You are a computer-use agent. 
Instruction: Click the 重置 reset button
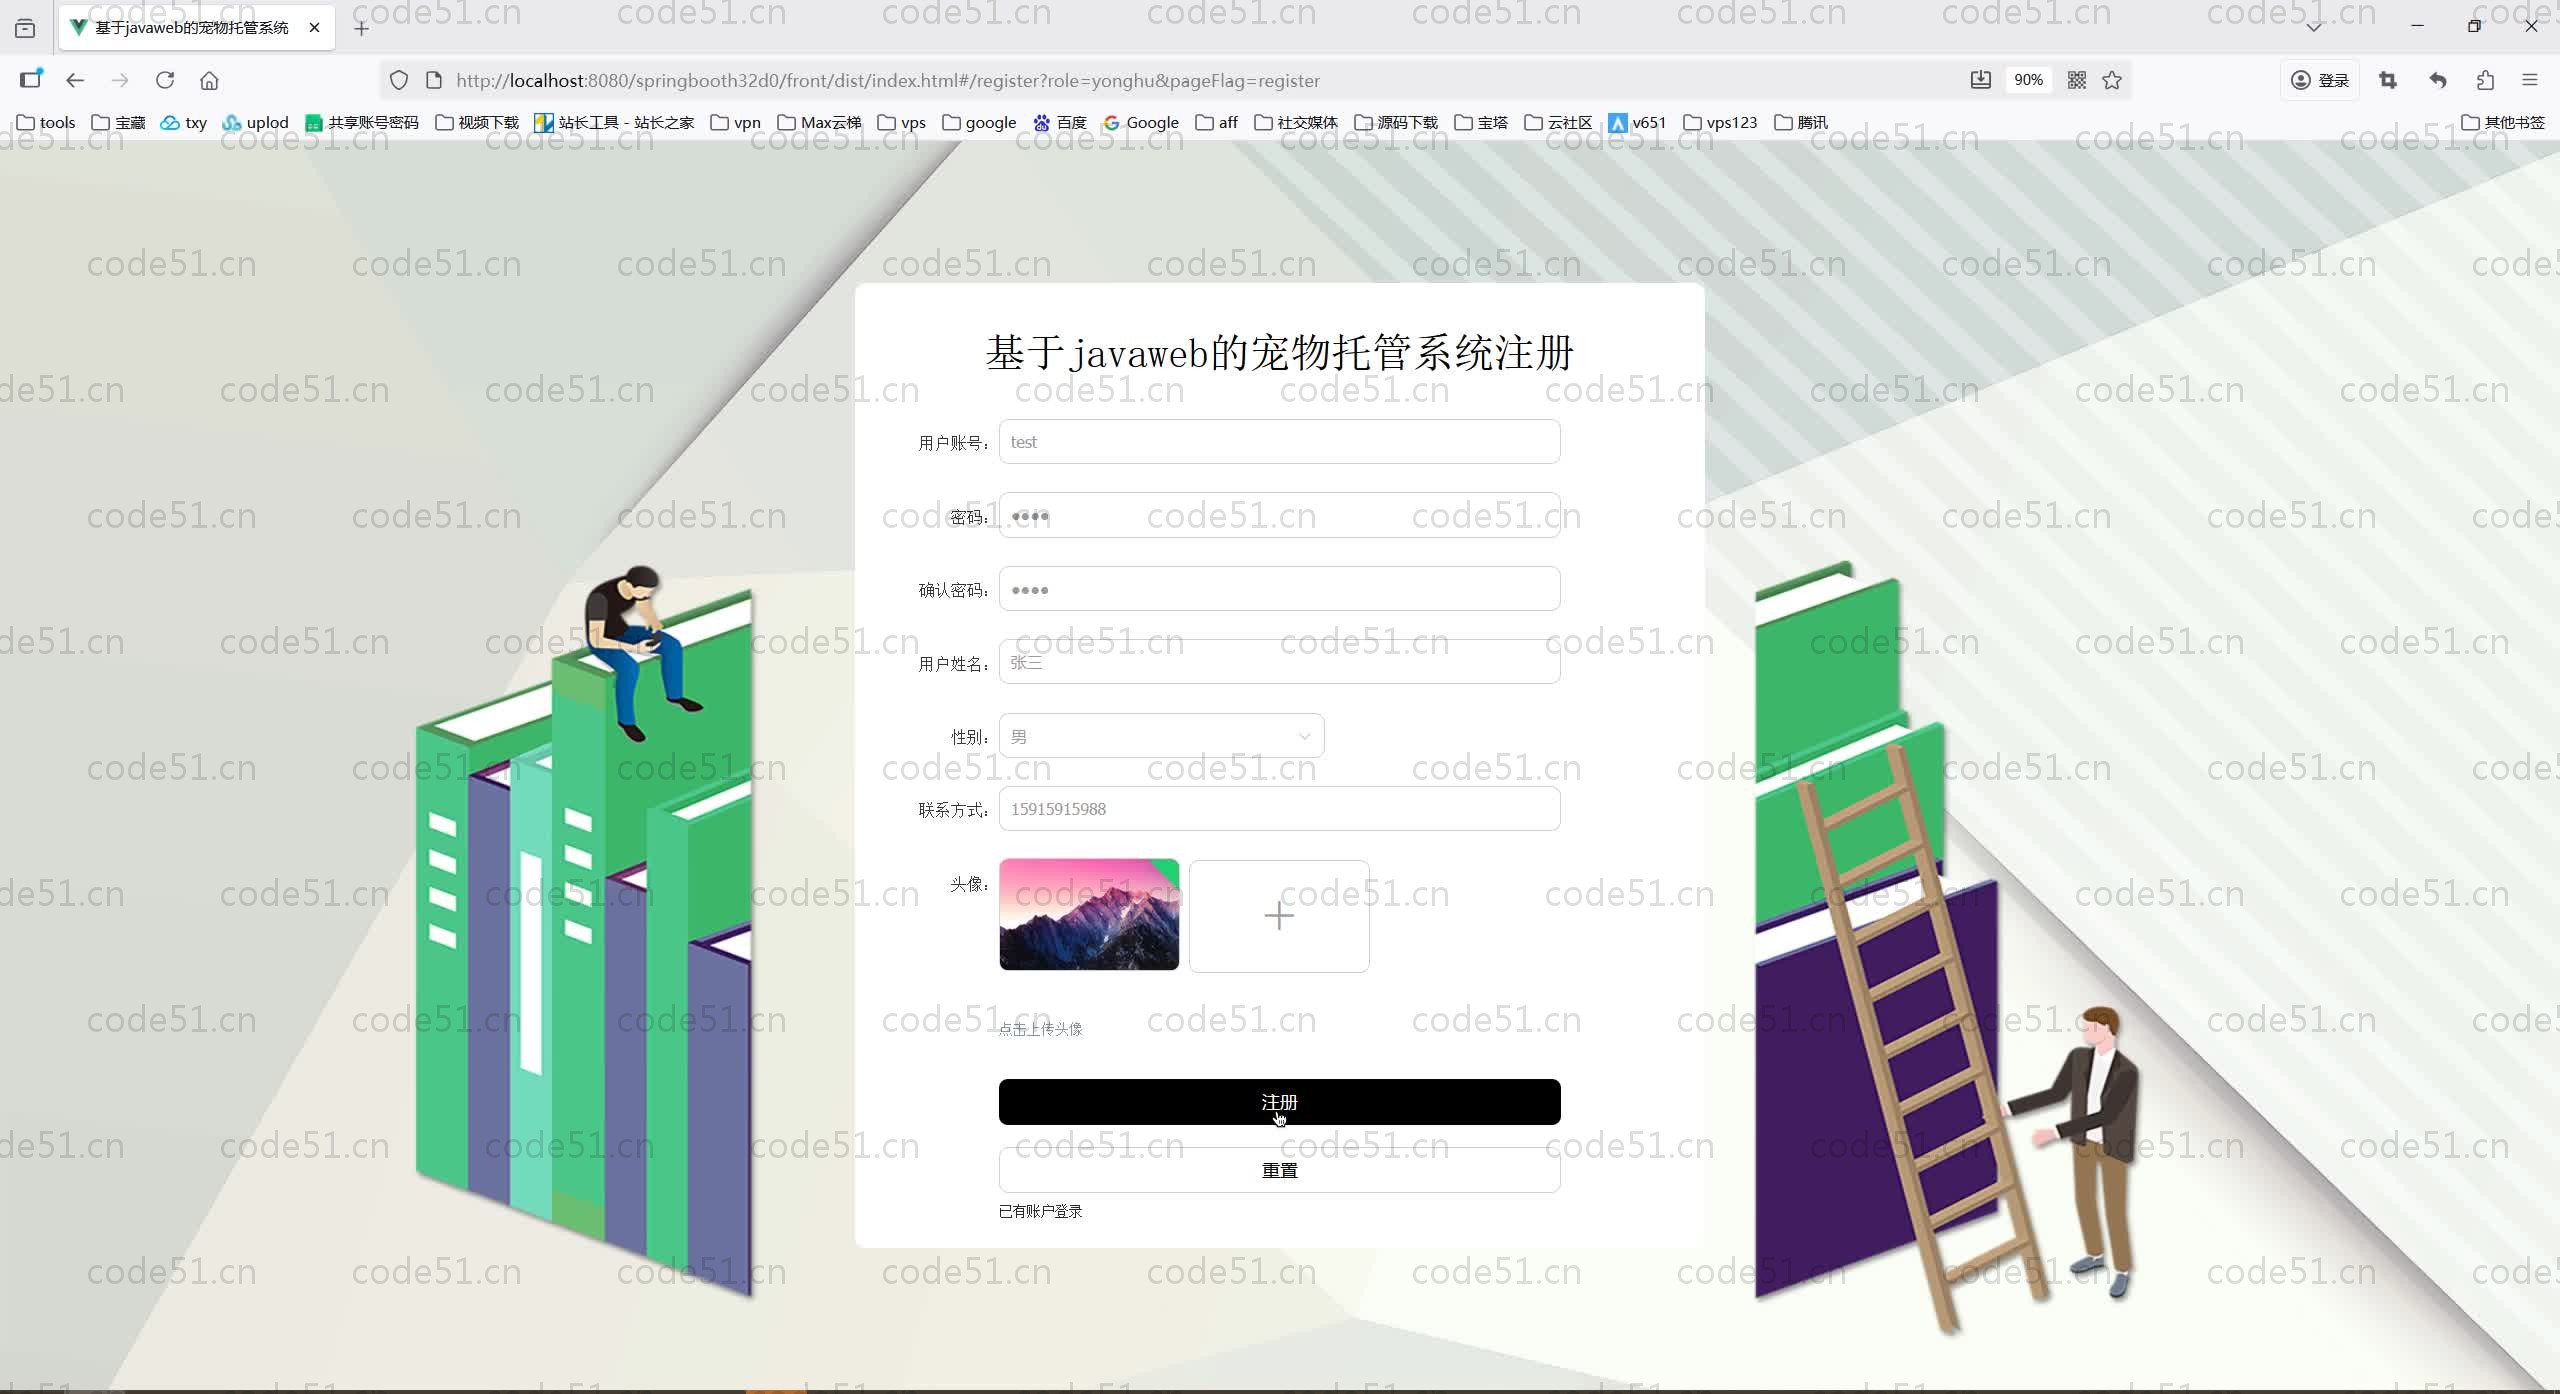tap(1278, 1169)
